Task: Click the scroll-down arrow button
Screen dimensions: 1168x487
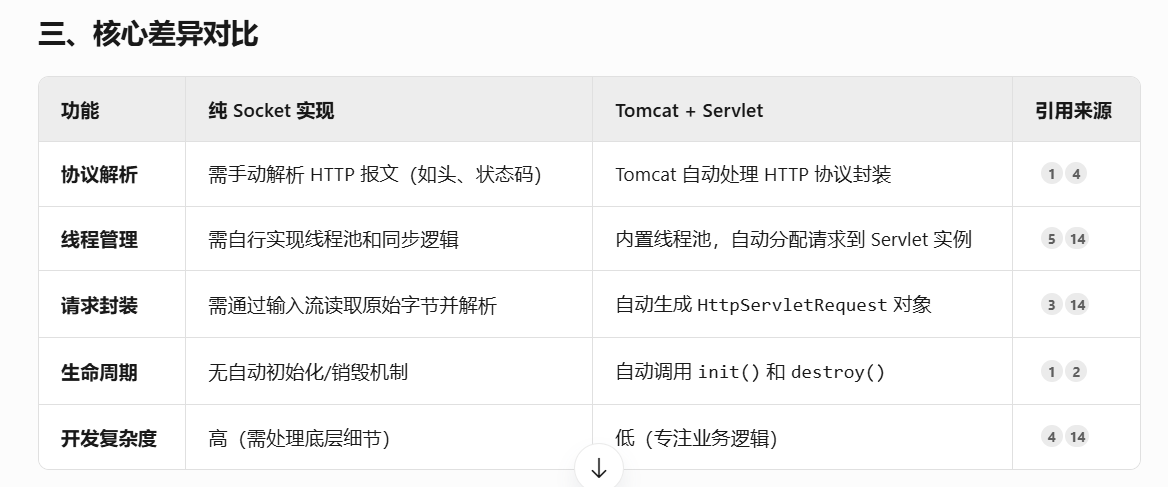Action: pyautogui.click(x=599, y=468)
